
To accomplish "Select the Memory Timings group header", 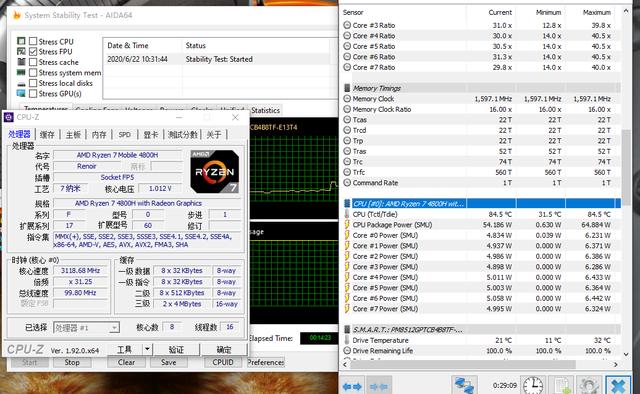I will [x=482, y=88].
